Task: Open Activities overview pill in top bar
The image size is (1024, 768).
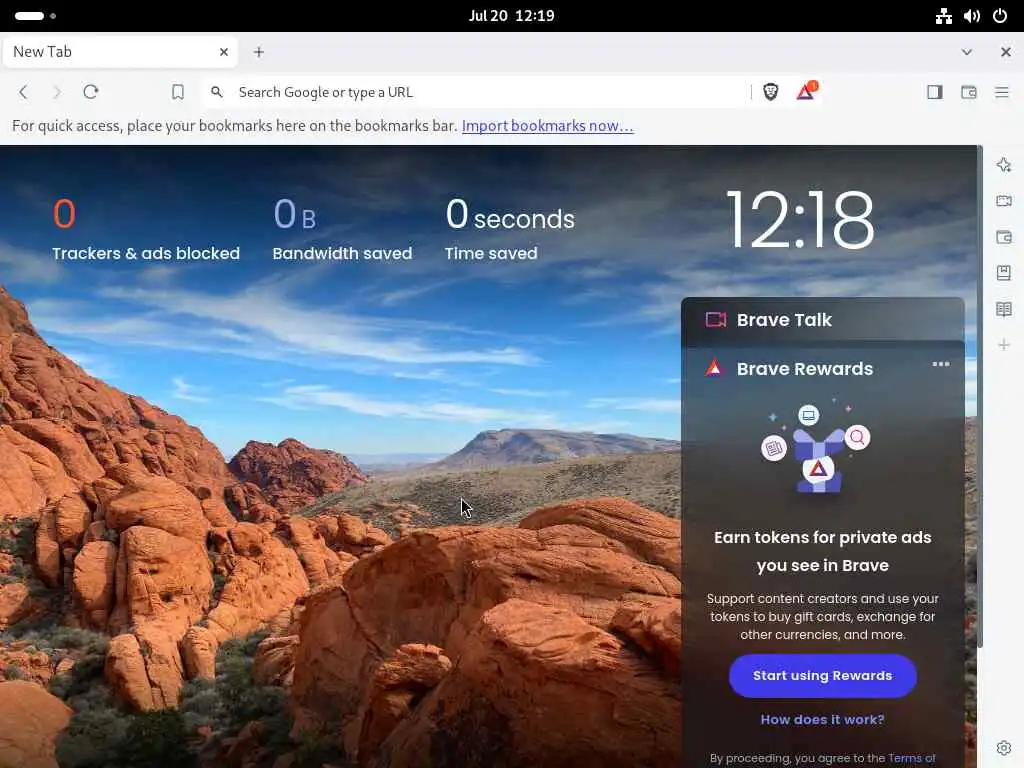Action: tap(35, 16)
